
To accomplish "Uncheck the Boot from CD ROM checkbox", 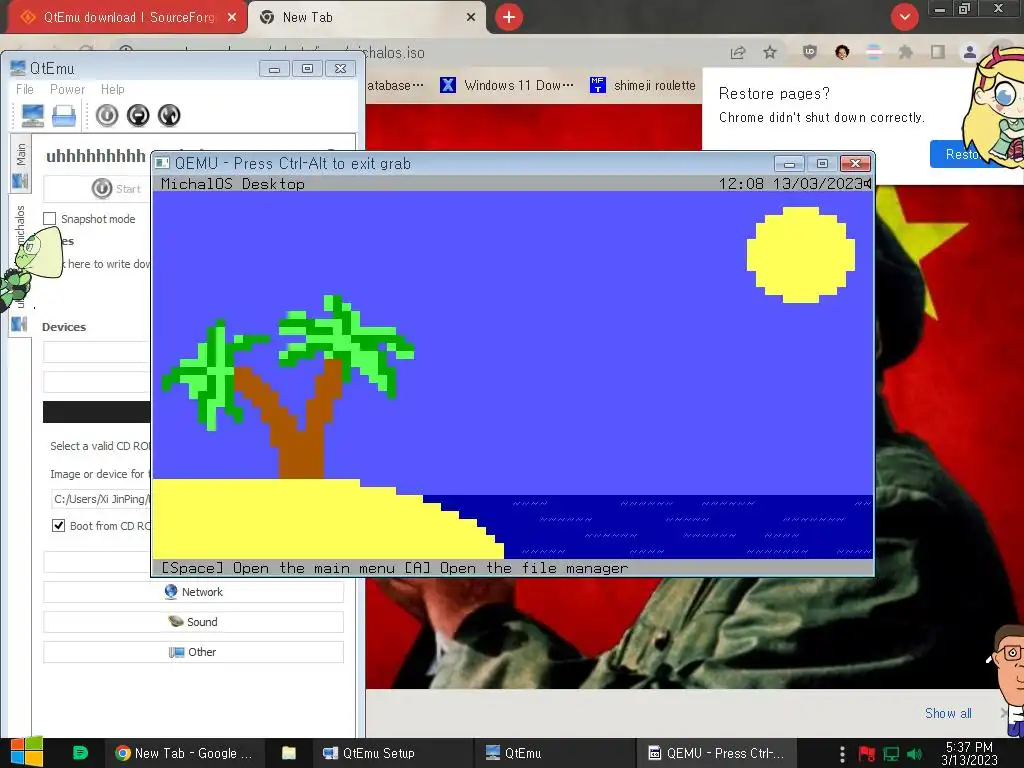I will 59,526.
